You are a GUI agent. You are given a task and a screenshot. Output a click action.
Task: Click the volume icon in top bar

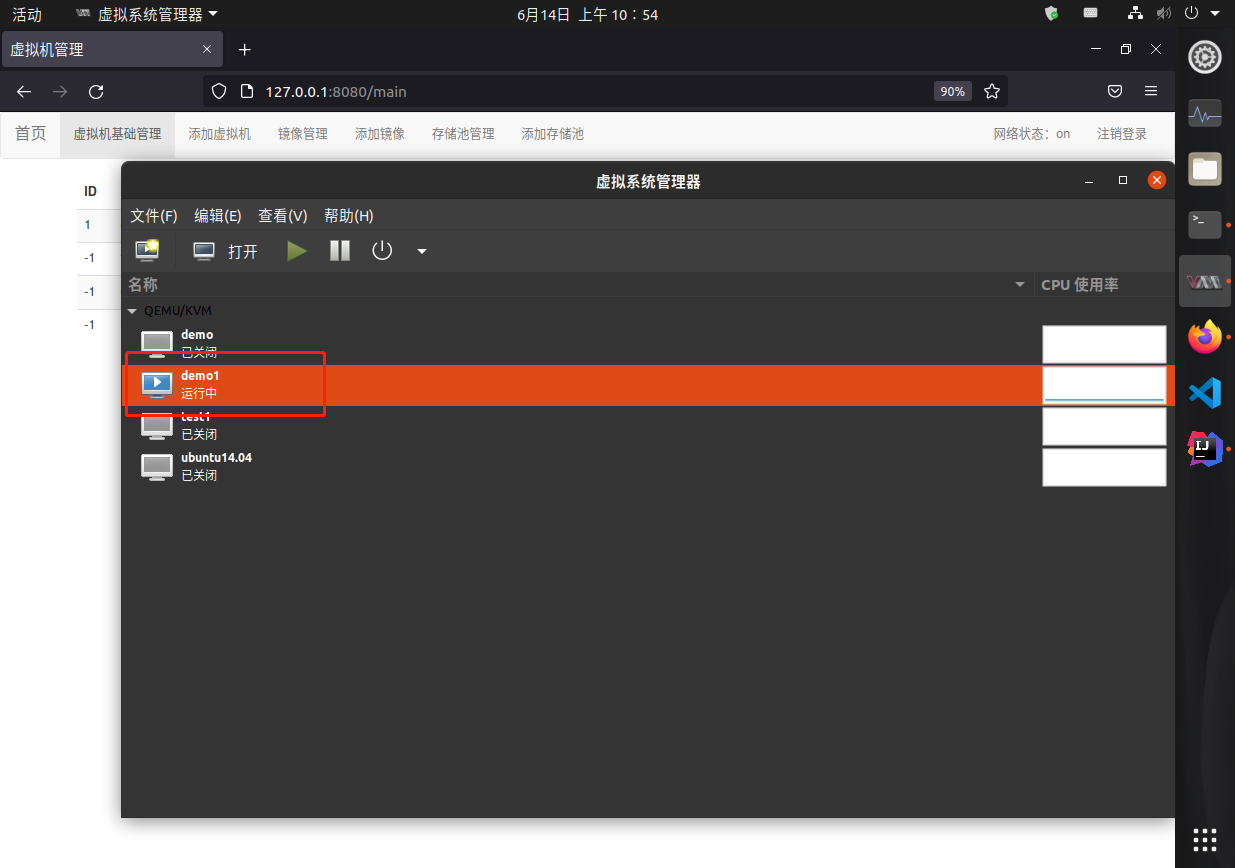click(1163, 14)
